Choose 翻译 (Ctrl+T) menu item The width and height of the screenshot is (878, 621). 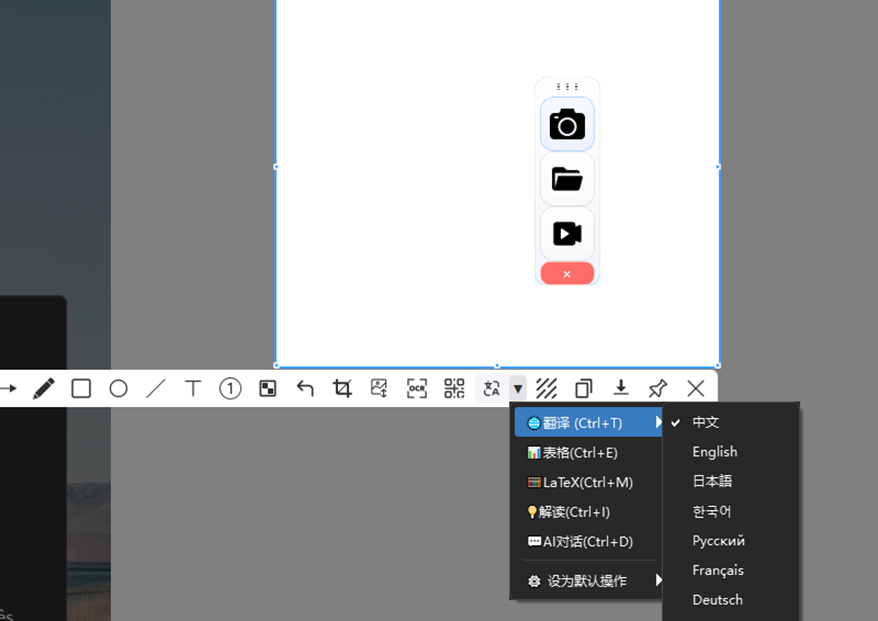588,423
